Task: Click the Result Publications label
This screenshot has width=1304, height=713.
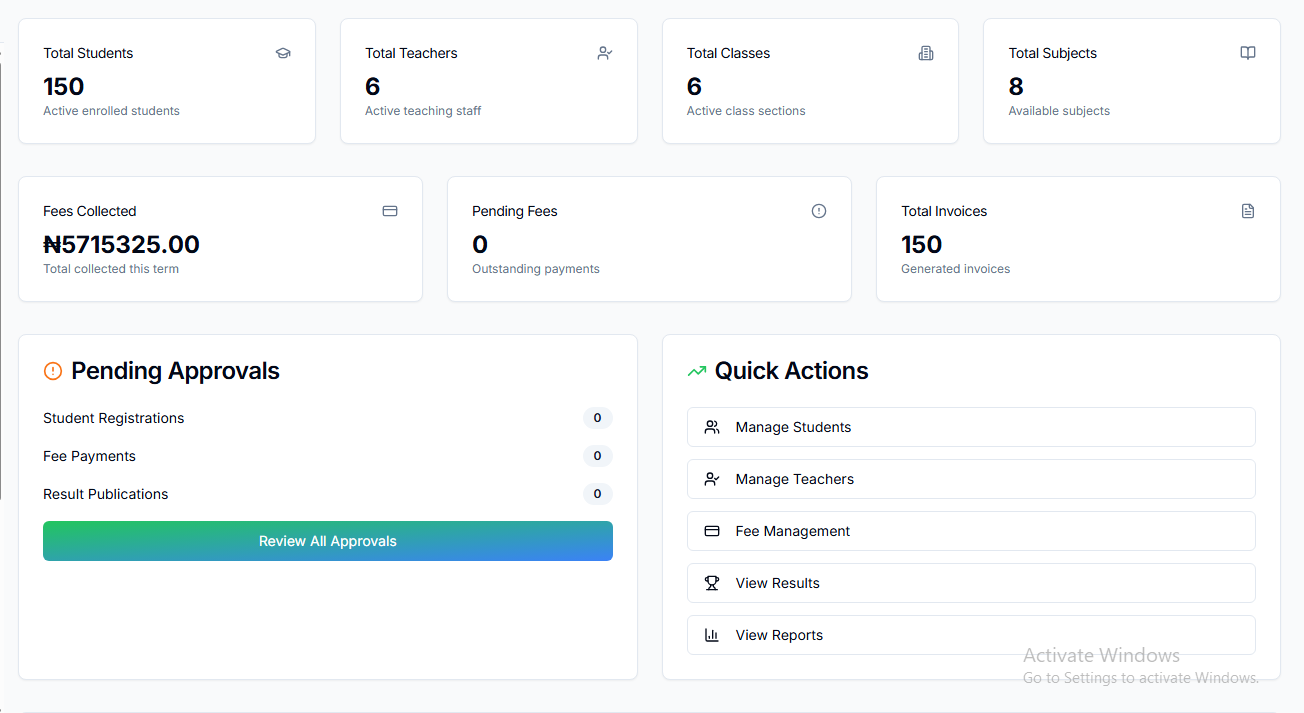Action: (x=106, y=494)
